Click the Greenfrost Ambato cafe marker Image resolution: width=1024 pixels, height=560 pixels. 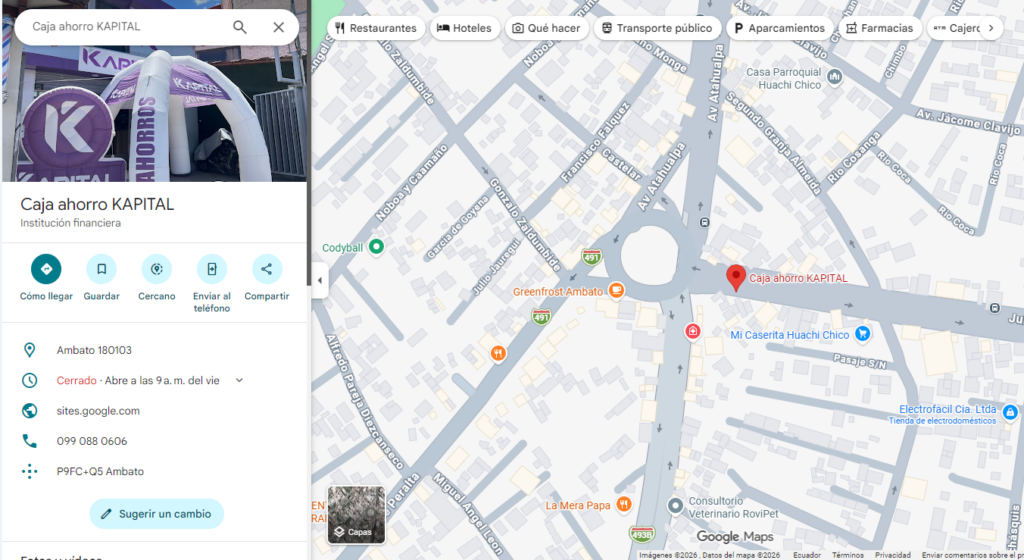point(616,290)
